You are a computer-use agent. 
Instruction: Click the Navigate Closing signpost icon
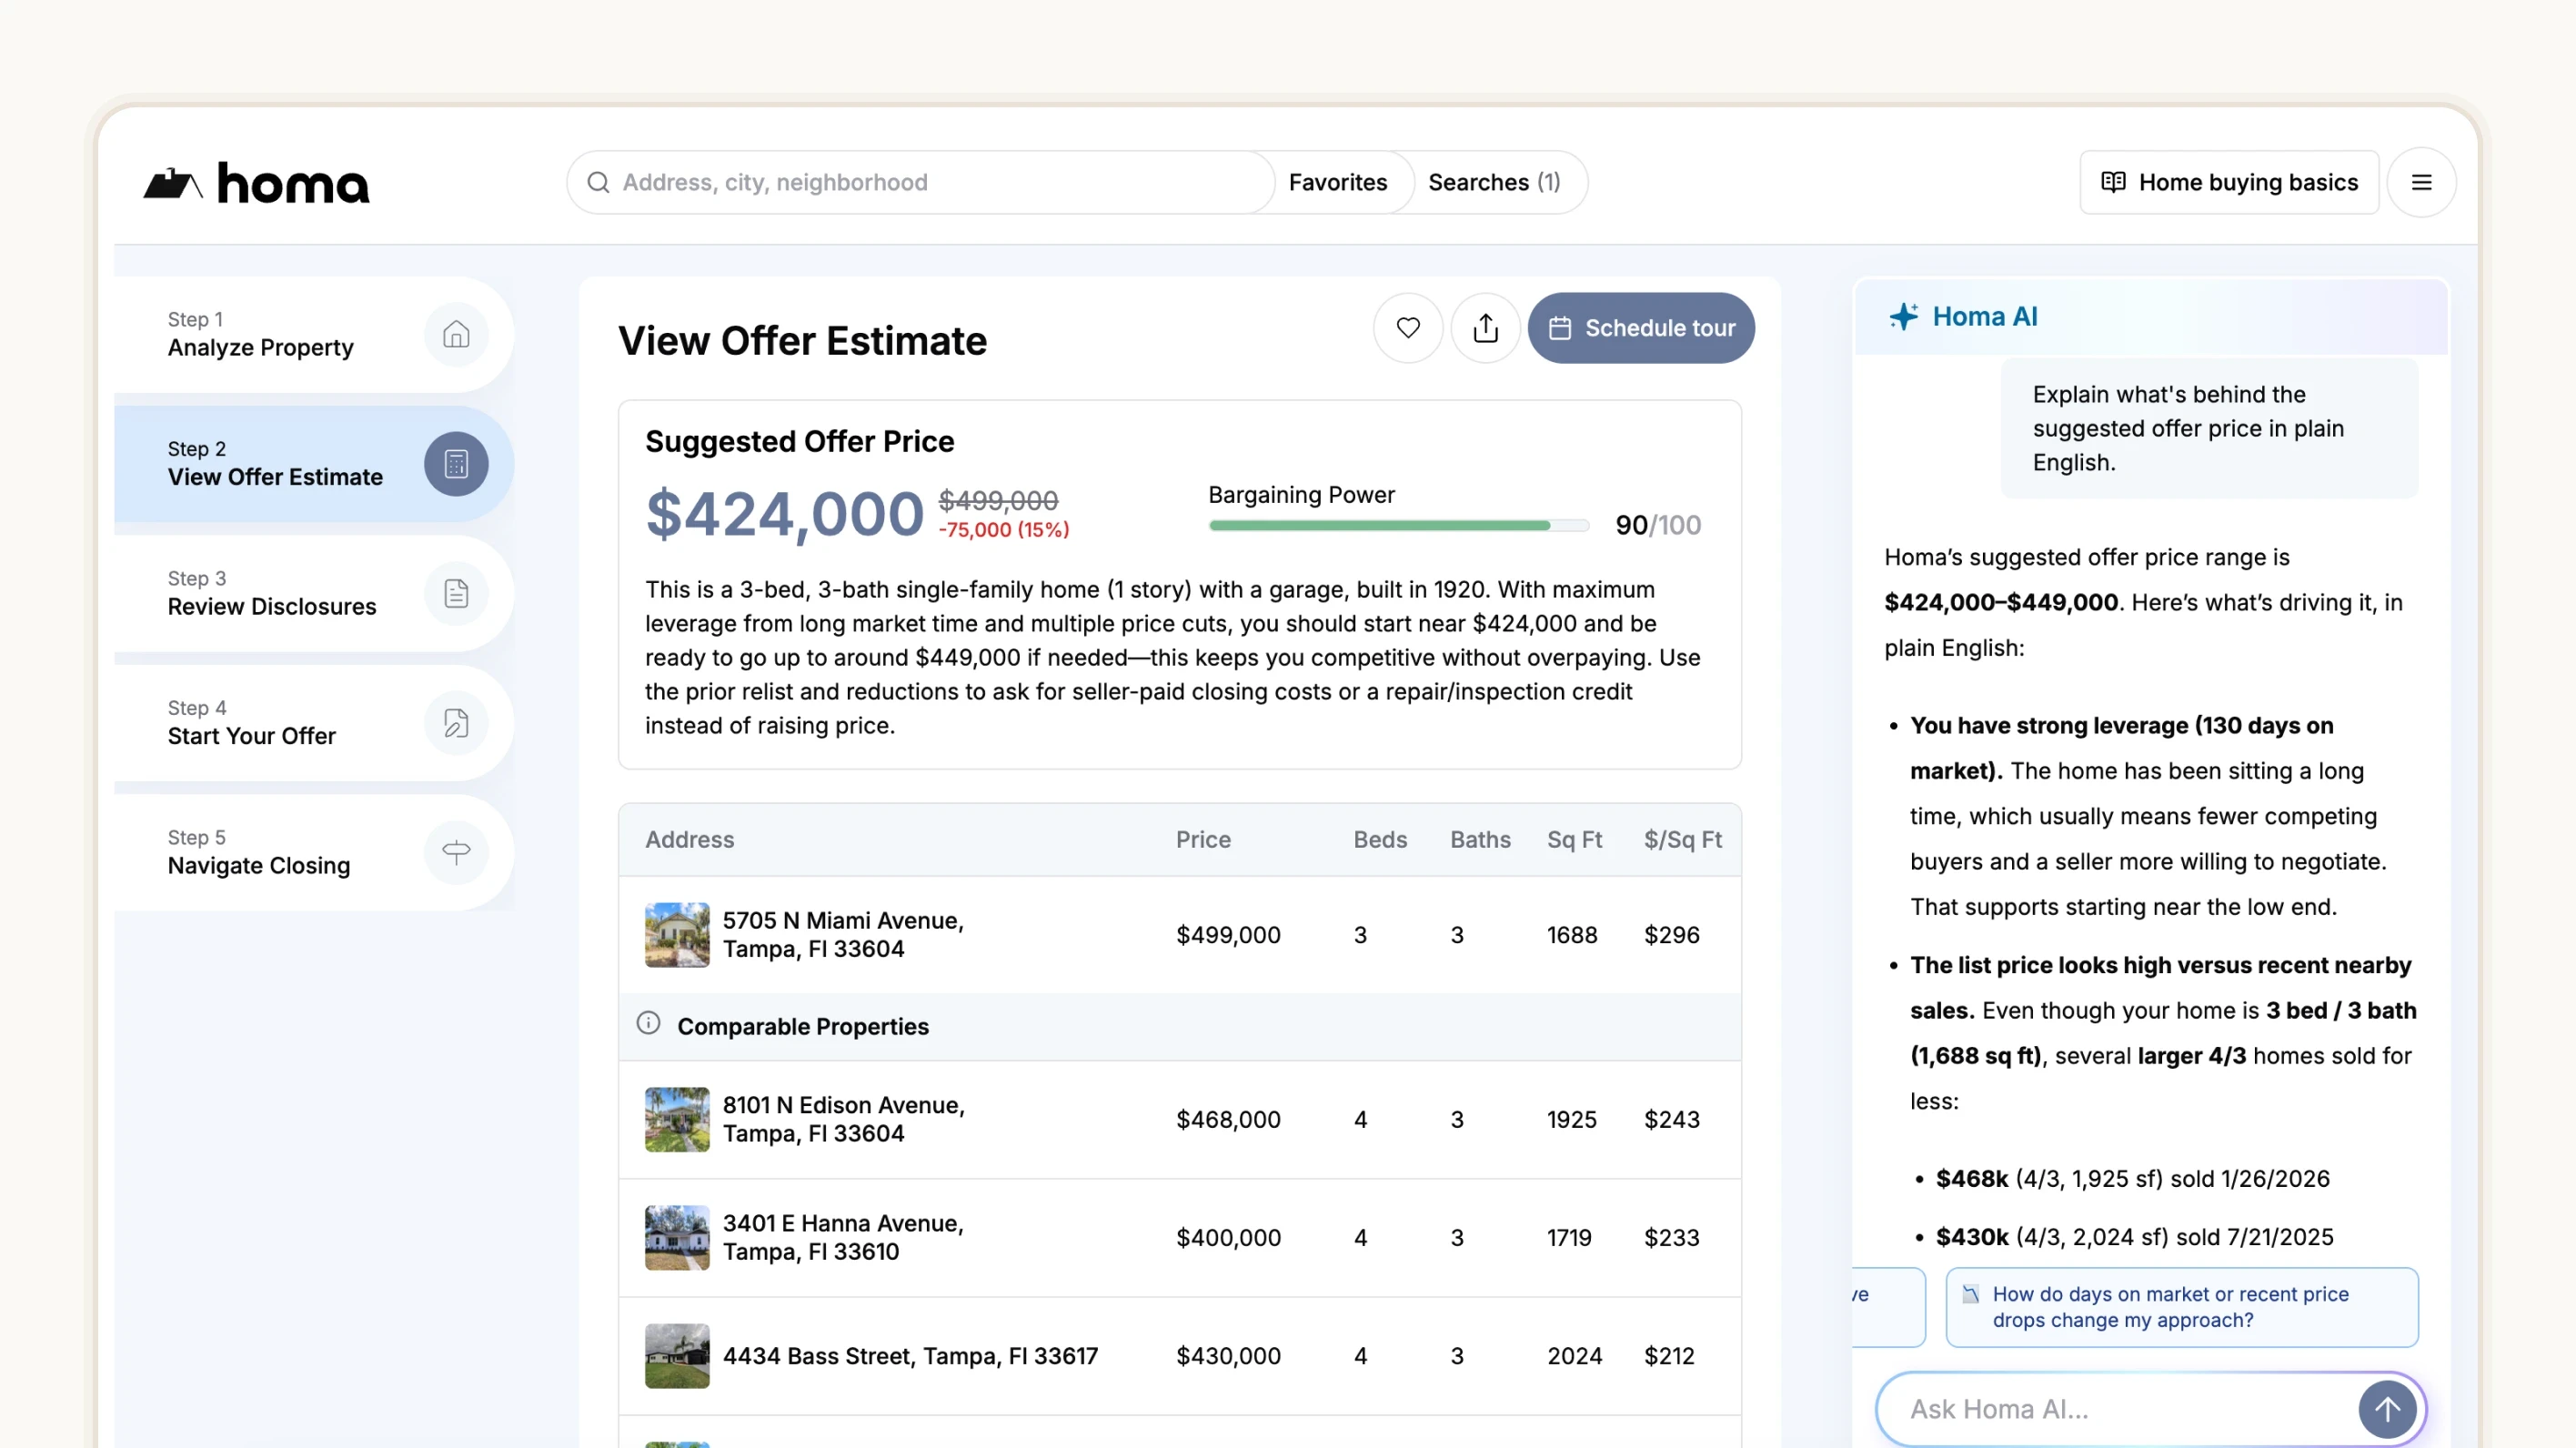point(456,852)
